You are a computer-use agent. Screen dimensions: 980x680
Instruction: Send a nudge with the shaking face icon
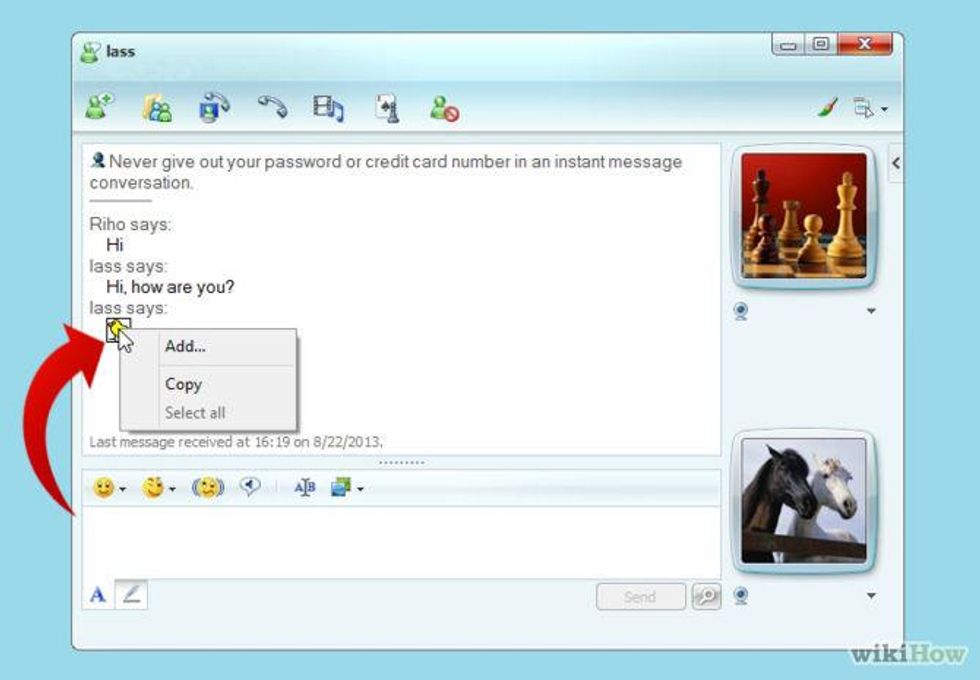tap(208, 488)
